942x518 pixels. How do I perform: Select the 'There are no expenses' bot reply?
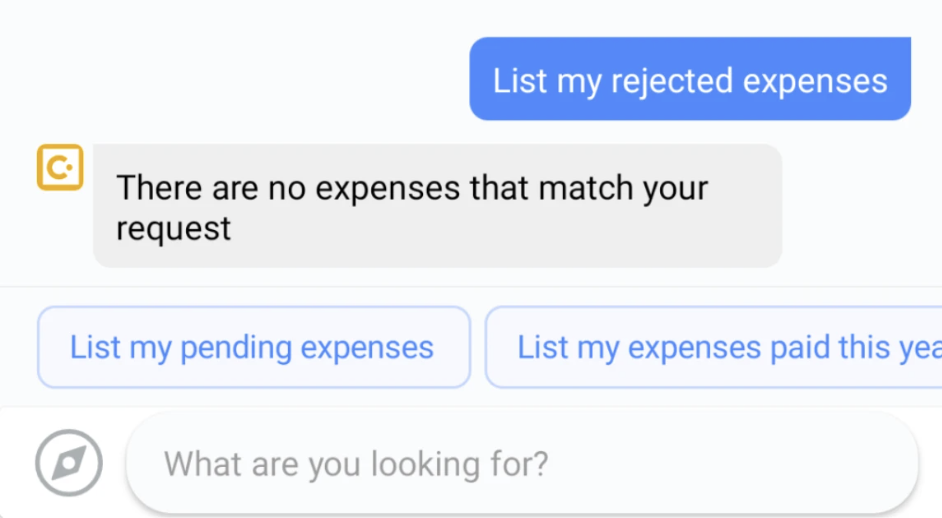pyautogui.click(x=437, y=206)
